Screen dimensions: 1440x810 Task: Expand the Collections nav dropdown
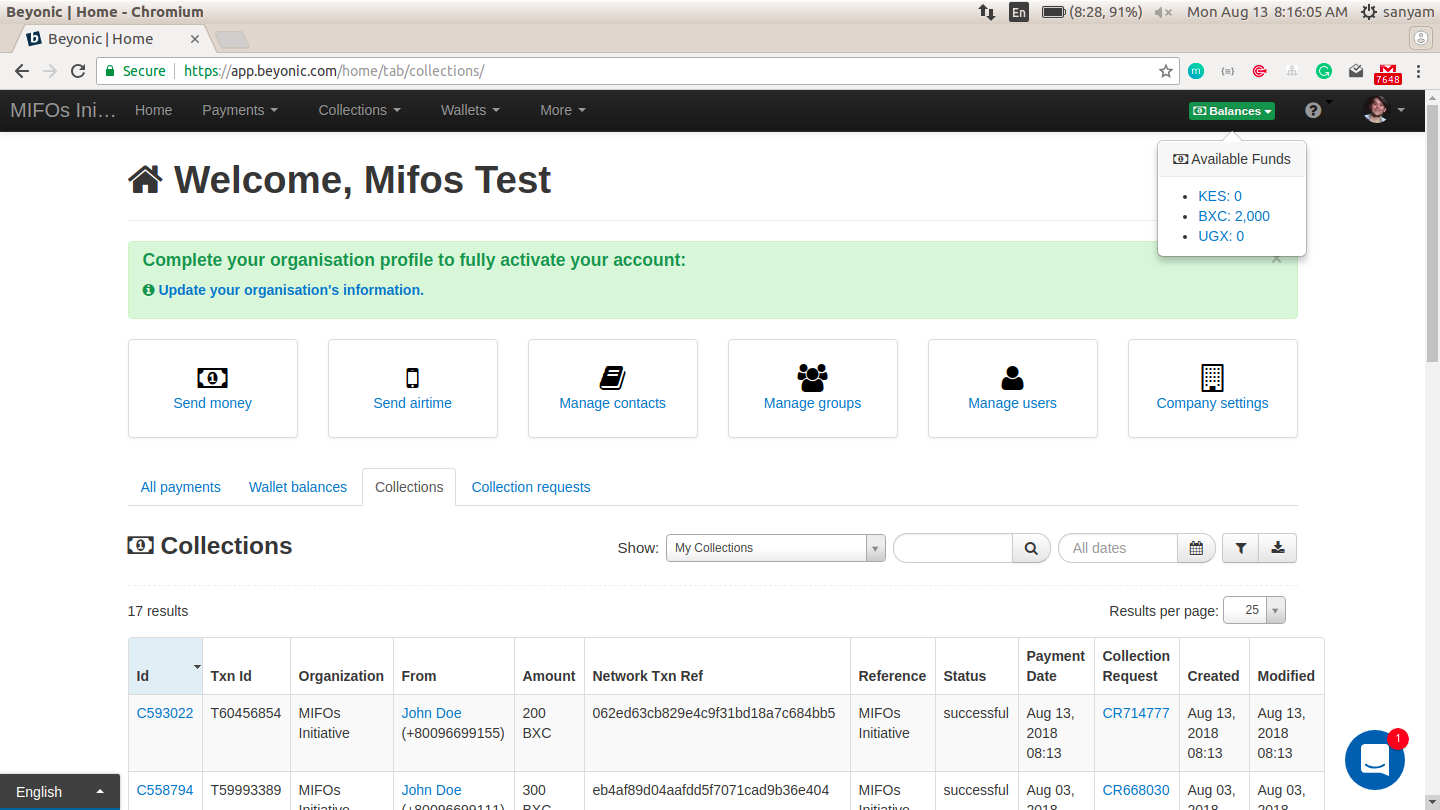pos(359,110)
